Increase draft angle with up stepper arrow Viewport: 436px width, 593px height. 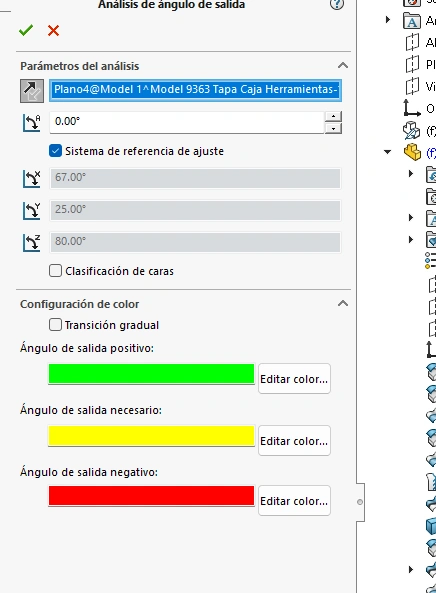pyautogui.click(x=333, y=116)
